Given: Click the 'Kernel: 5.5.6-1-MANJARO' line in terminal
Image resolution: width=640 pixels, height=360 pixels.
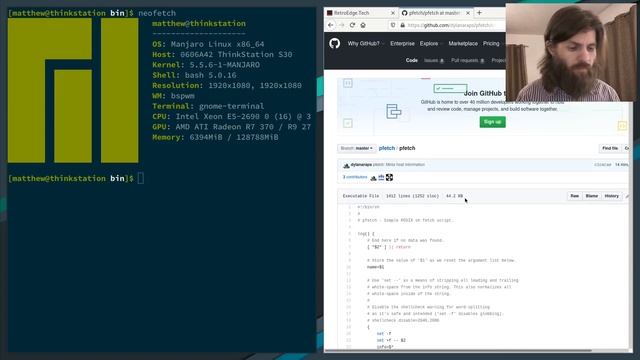Looking at the screenshot, I should [206, 64].
